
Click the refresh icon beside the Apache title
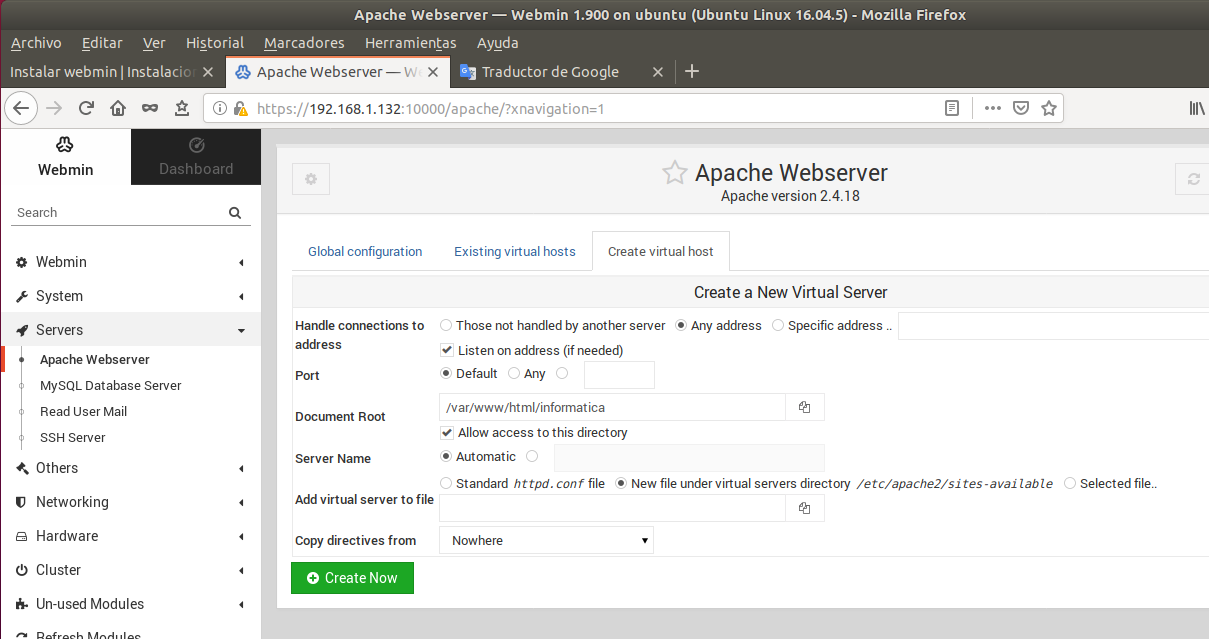click(1192, 179)
